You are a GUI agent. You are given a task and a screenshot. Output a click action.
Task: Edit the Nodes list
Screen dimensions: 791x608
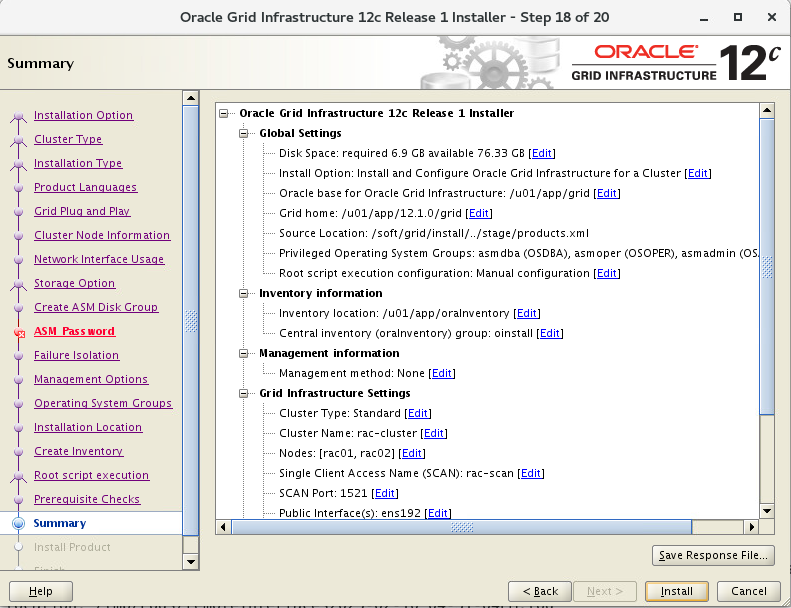click(x=412, y=453)
